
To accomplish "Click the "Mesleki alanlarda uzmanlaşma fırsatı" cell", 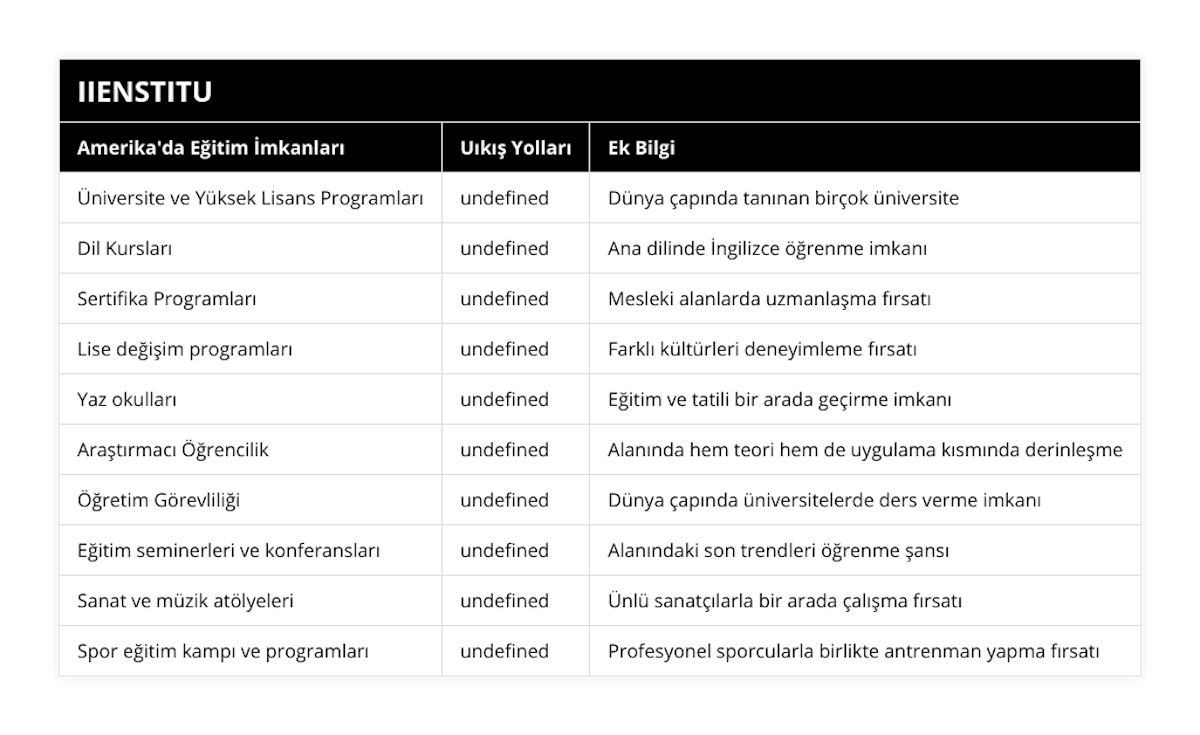I will click(769, 299).
